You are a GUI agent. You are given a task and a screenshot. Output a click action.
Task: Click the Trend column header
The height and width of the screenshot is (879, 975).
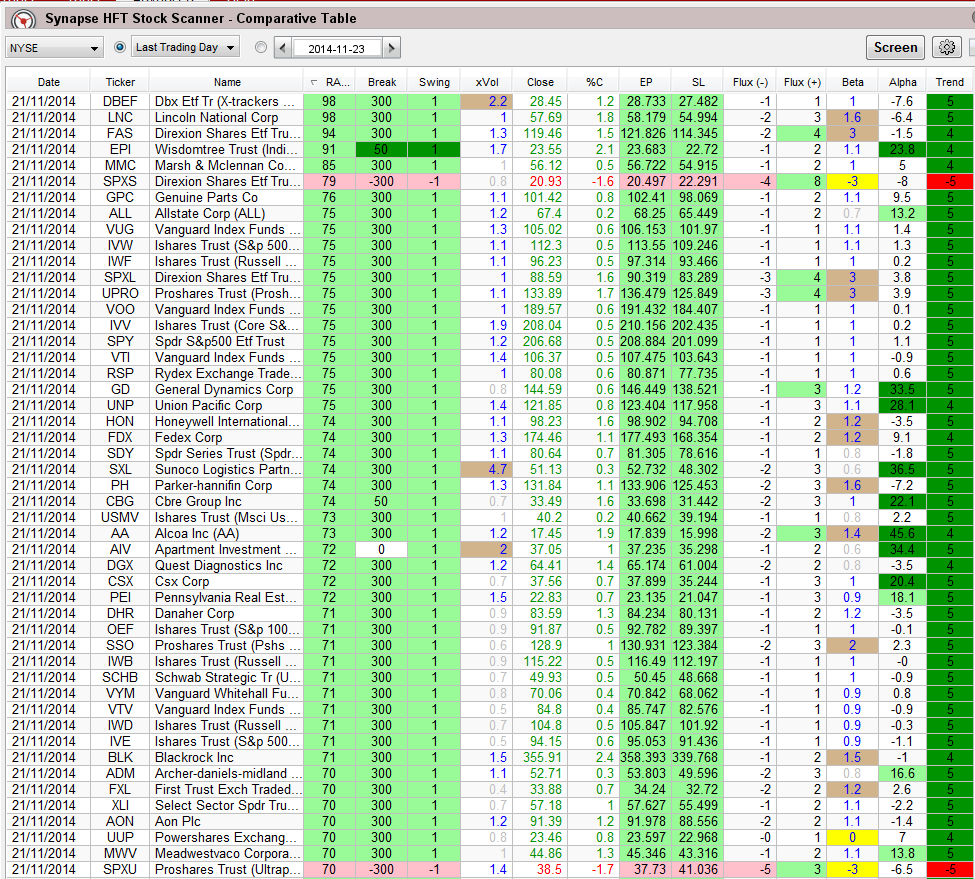950,82
